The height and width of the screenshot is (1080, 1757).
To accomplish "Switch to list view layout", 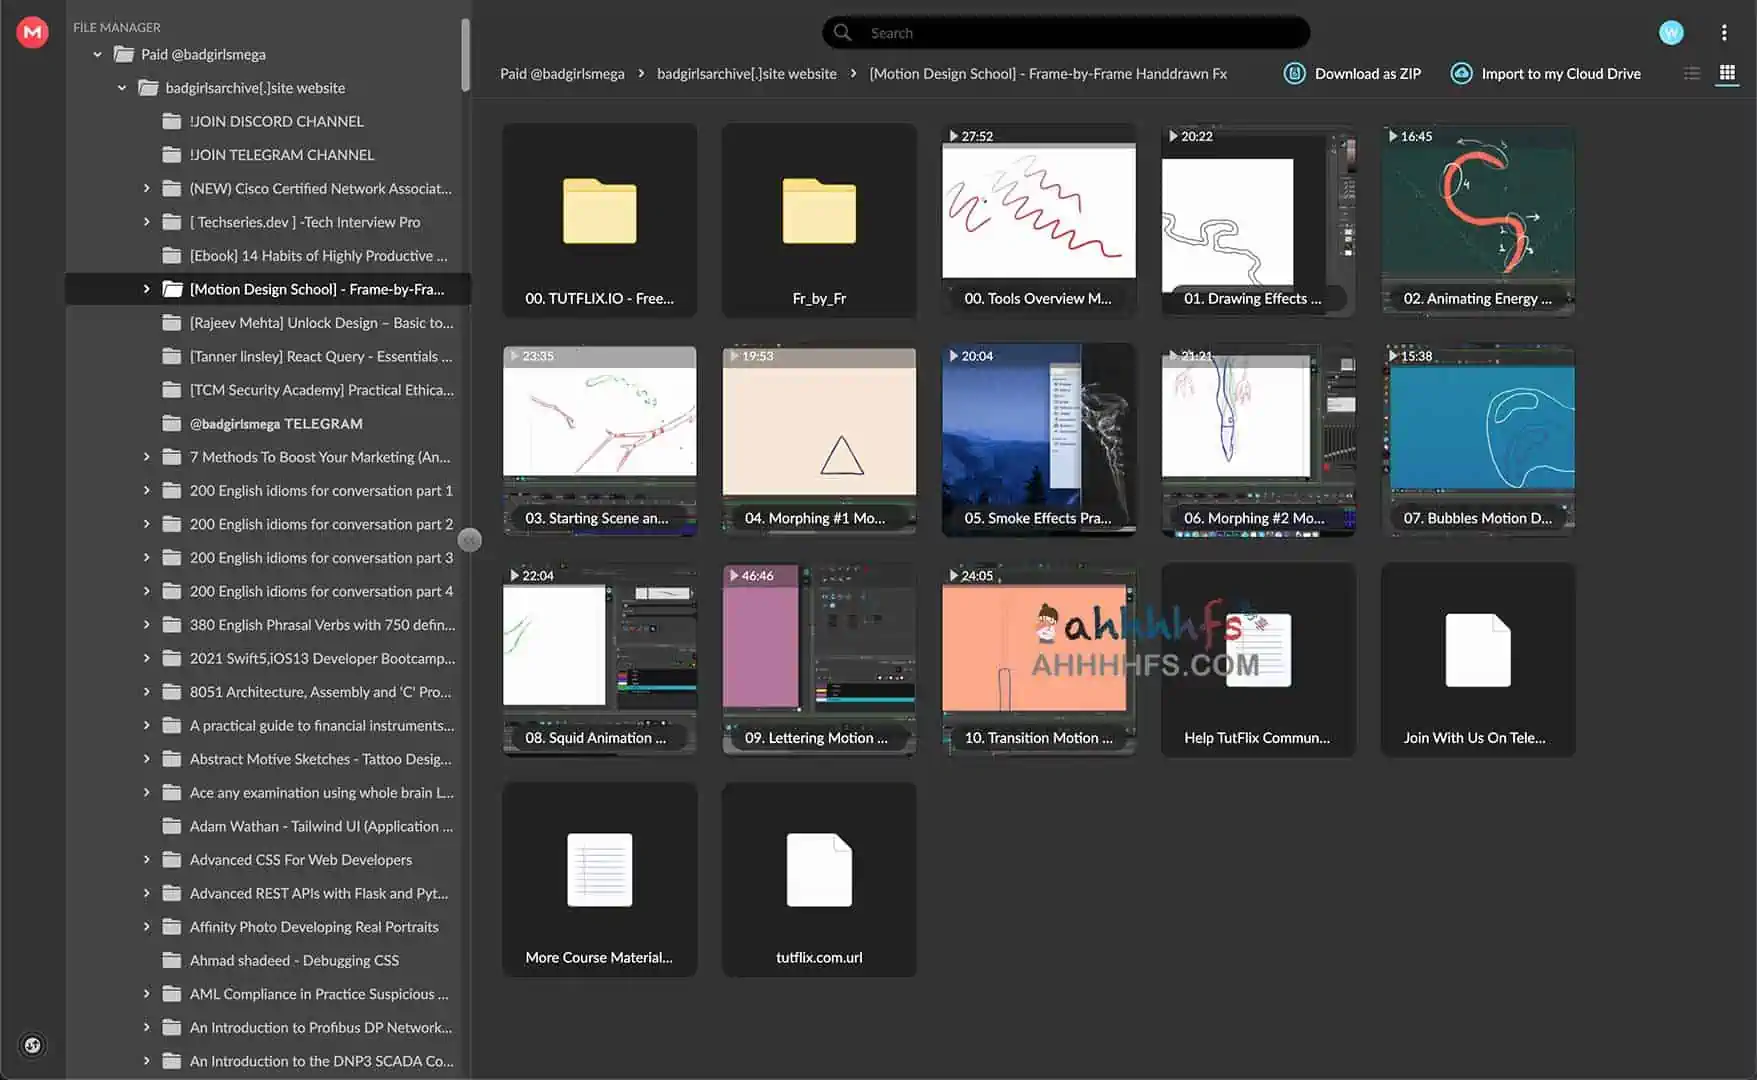I will 1691,73.
